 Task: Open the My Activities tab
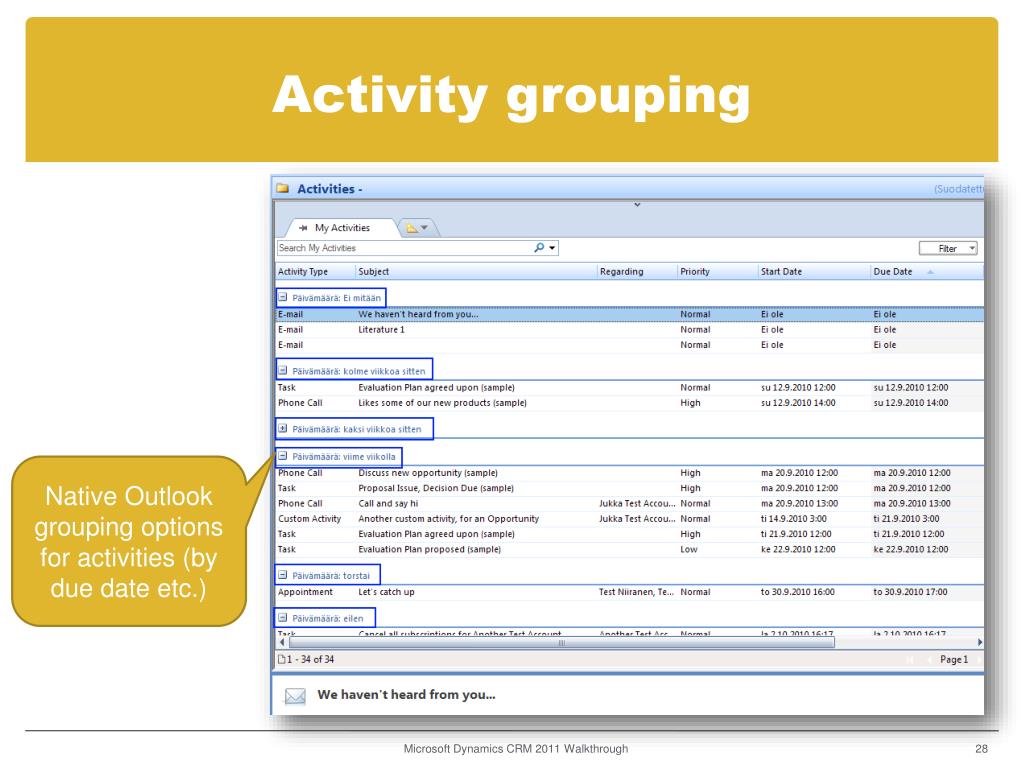click(x=342, y=228)
